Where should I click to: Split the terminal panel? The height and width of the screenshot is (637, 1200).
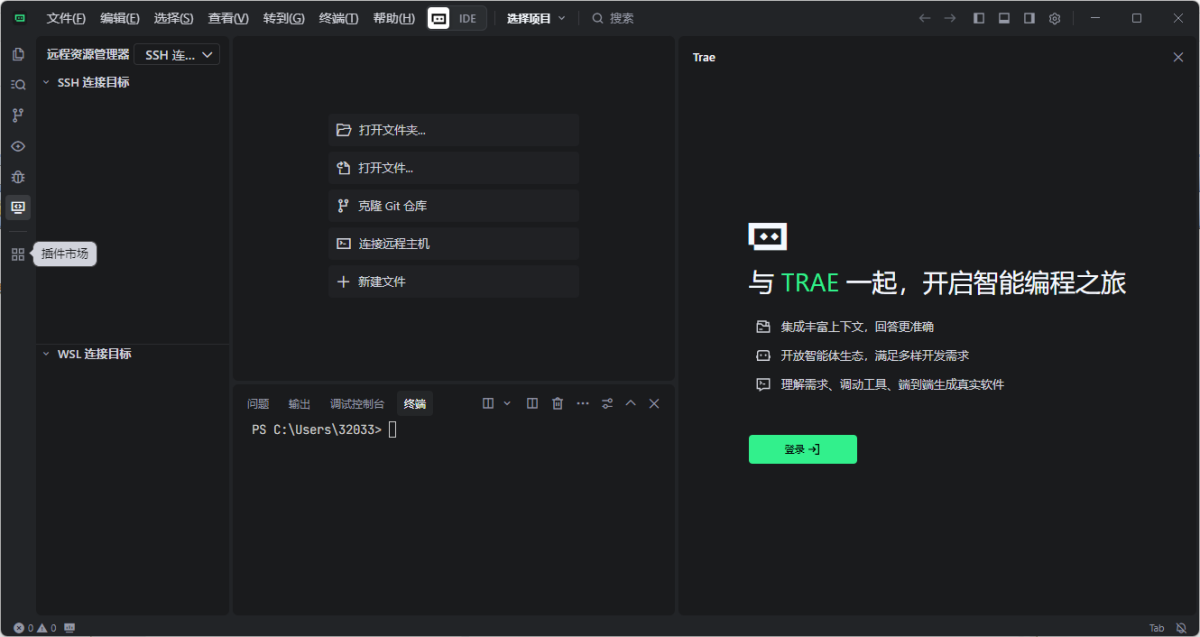pyautogui.click(x=532, y=403)
